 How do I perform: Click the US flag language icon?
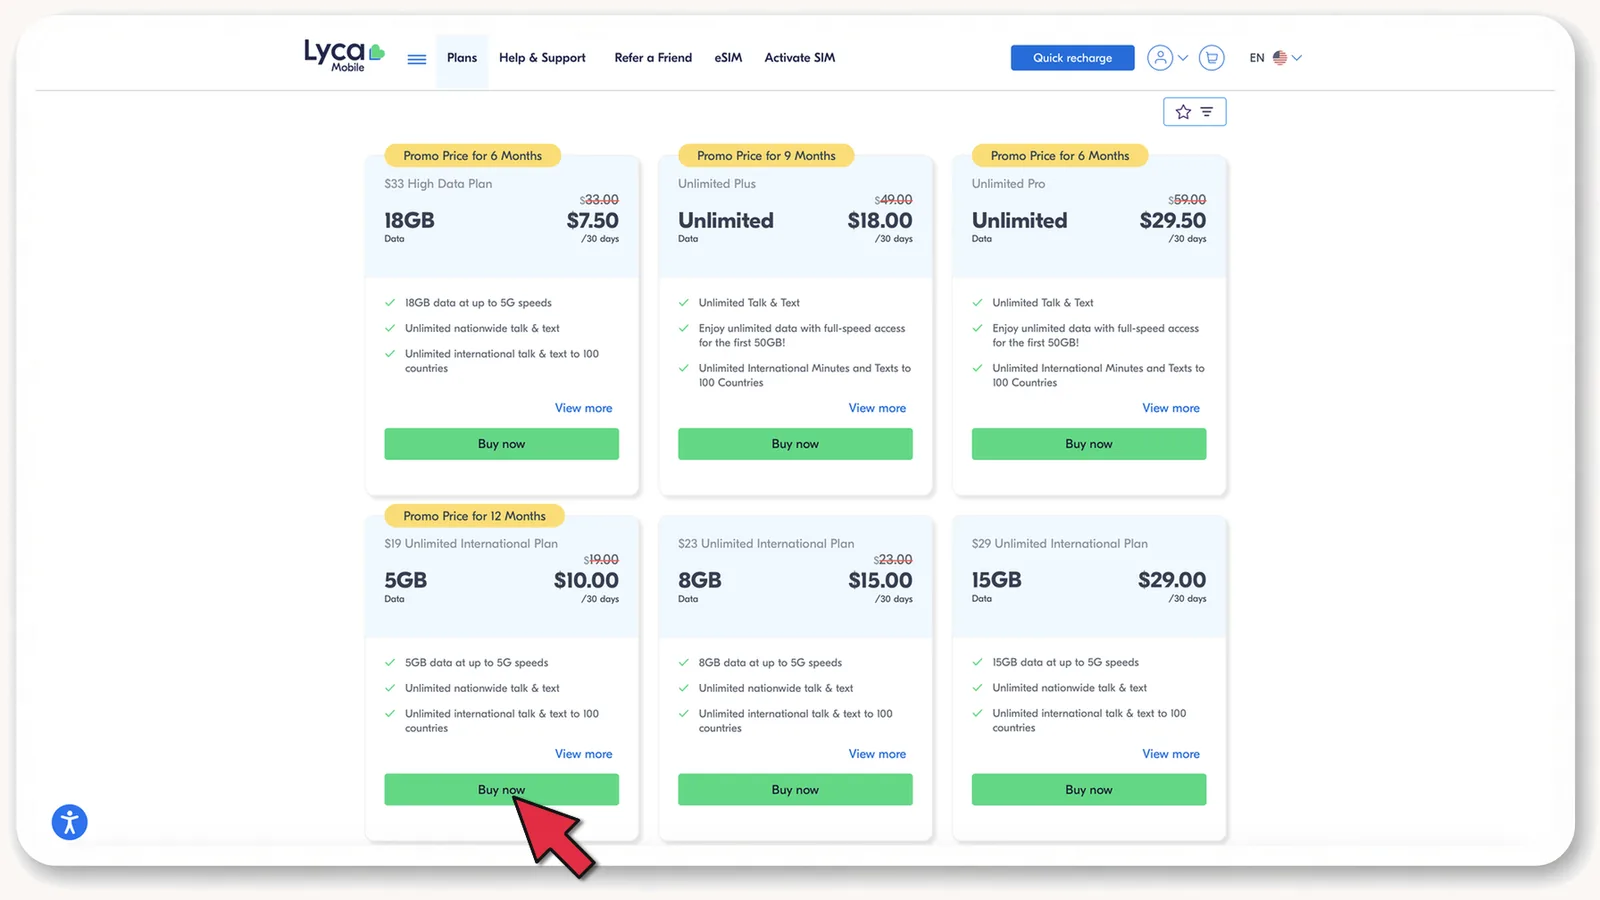tap(1280, 58)
